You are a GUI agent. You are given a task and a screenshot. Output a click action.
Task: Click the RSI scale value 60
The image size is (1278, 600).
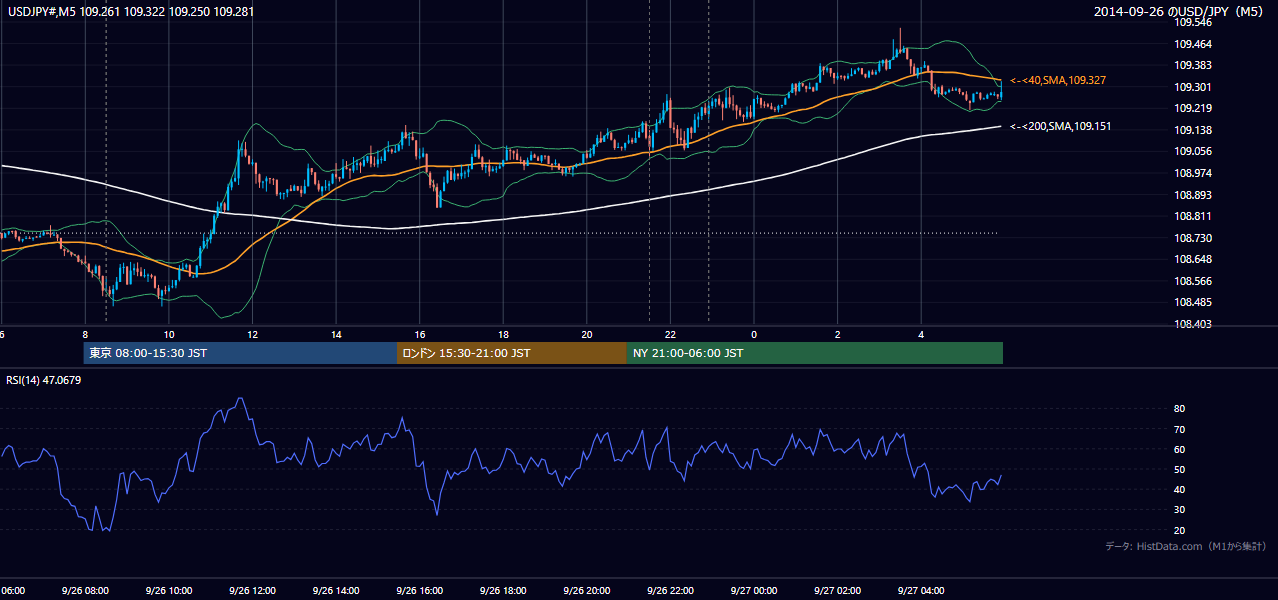pos(1179,449)
